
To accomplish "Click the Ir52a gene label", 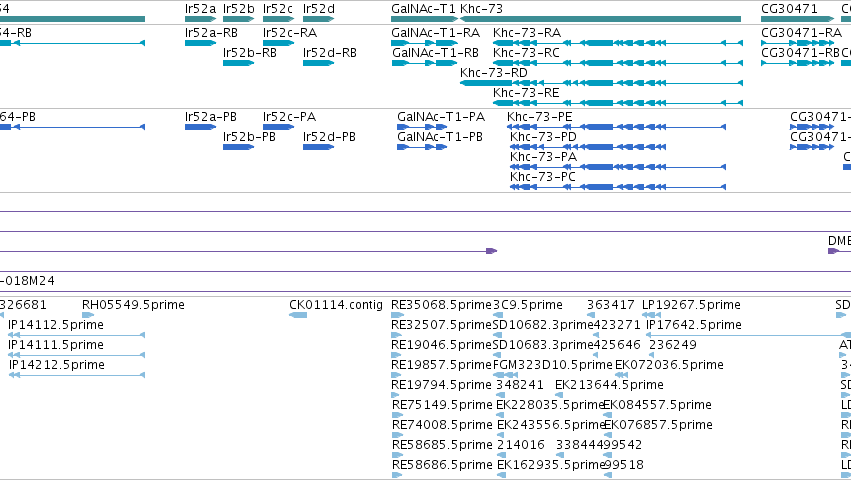I will click(x=200, y=9).
